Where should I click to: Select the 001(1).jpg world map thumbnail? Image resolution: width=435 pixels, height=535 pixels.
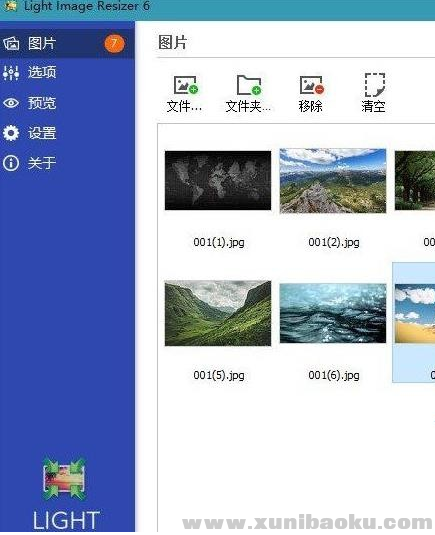point(218,180)
